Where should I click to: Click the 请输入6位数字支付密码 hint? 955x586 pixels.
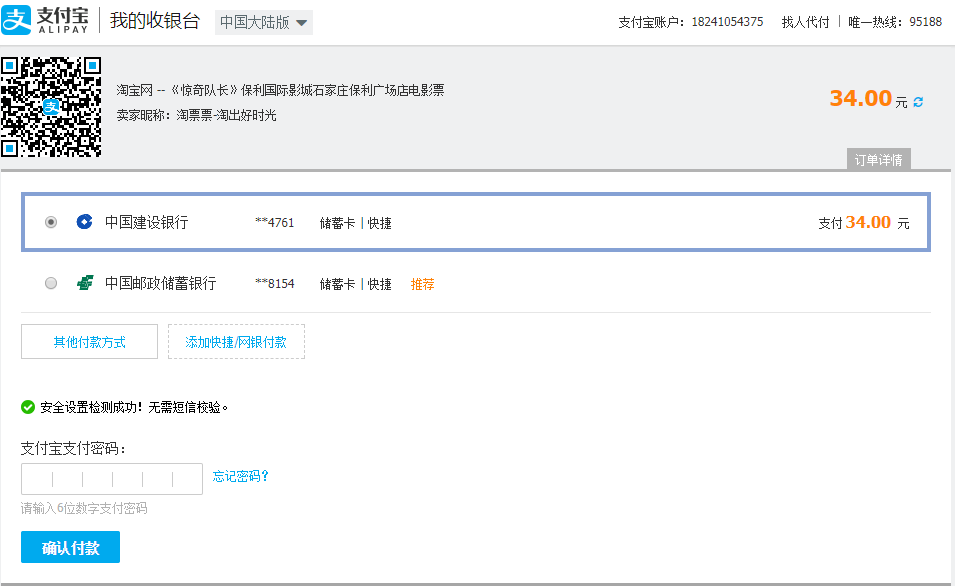(x=84, y=508)
